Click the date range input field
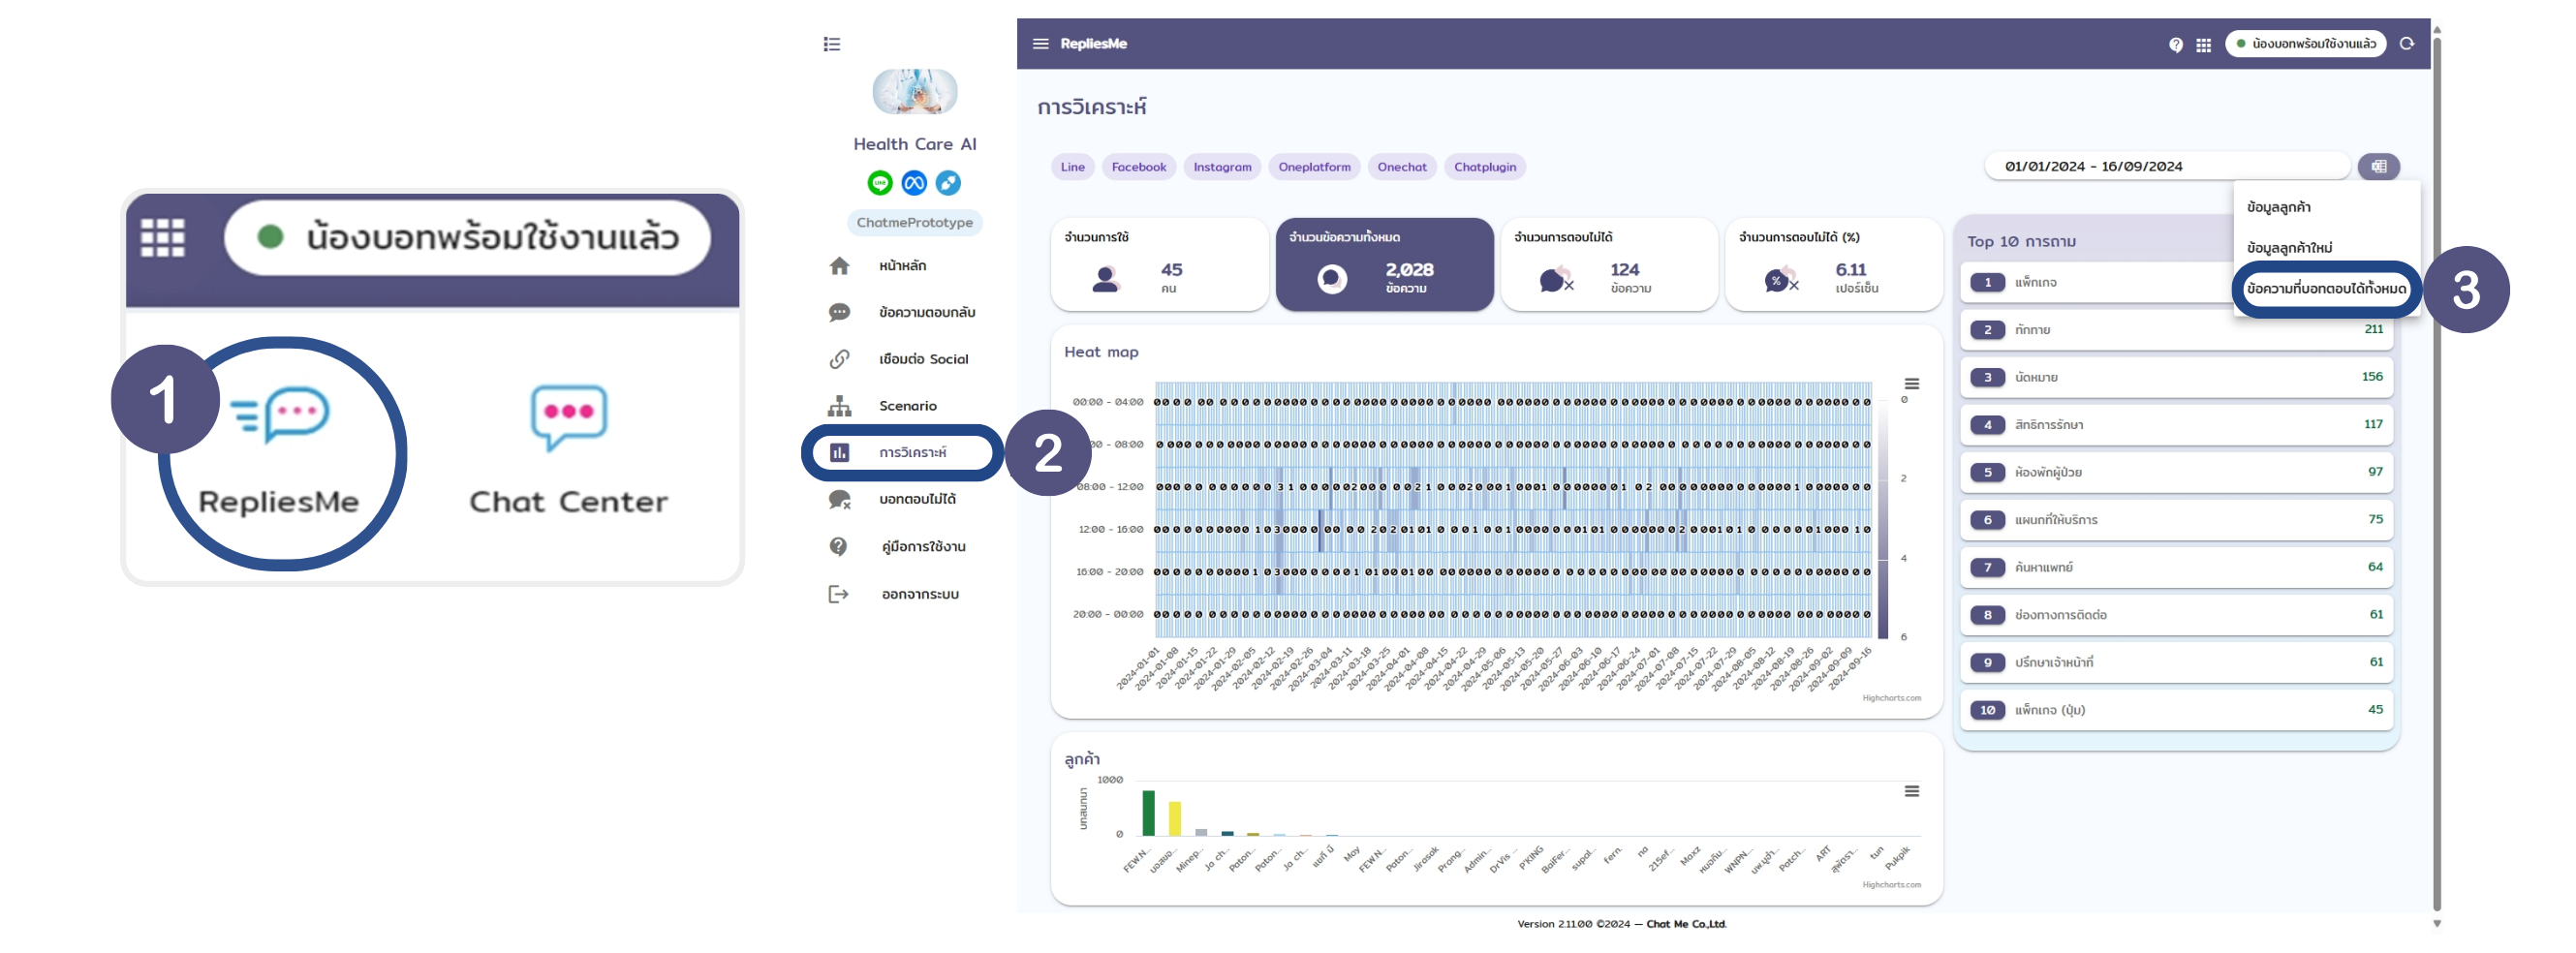The image size is (2576, 953). click(2165, 167)
